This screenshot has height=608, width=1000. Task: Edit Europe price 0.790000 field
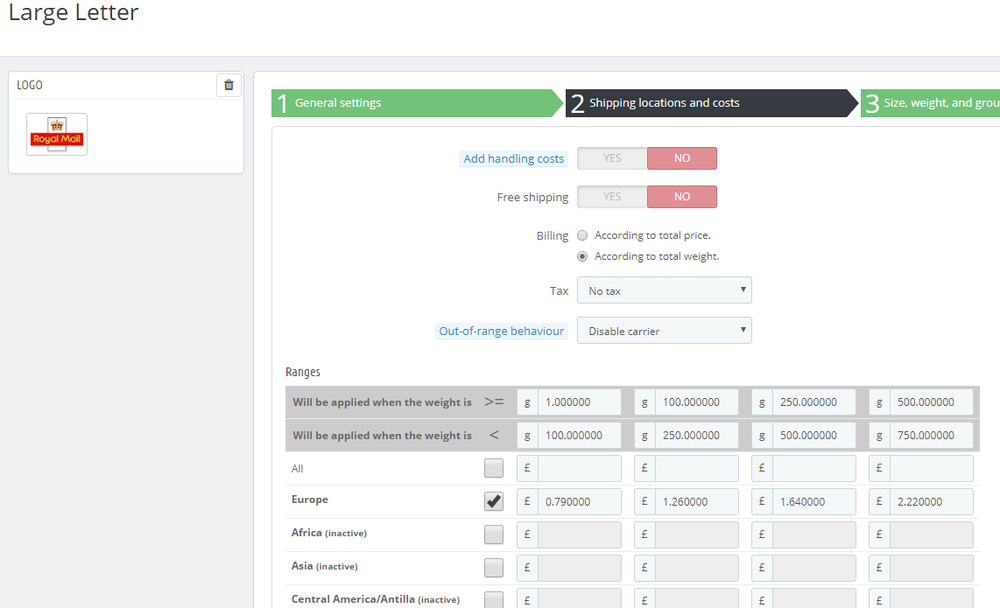[579, 501]
